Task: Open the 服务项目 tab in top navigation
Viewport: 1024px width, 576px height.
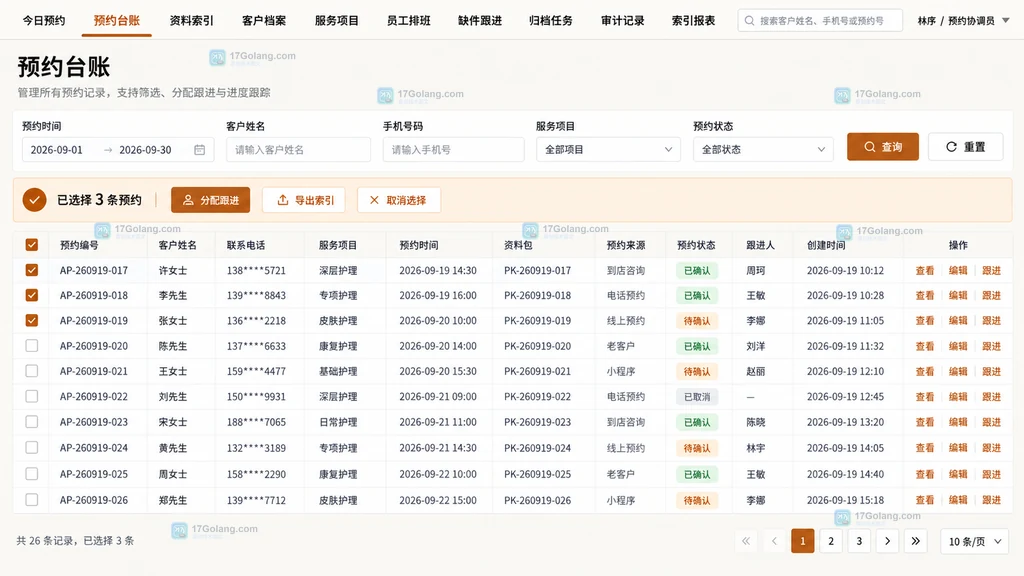Action: click(x=336, y=21)
